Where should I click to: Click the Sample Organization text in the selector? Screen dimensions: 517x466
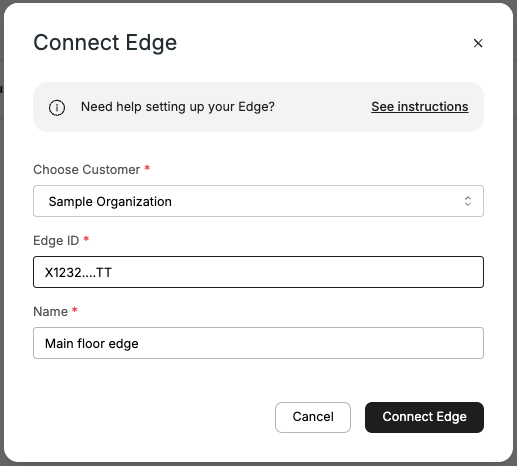coord(110,202)
